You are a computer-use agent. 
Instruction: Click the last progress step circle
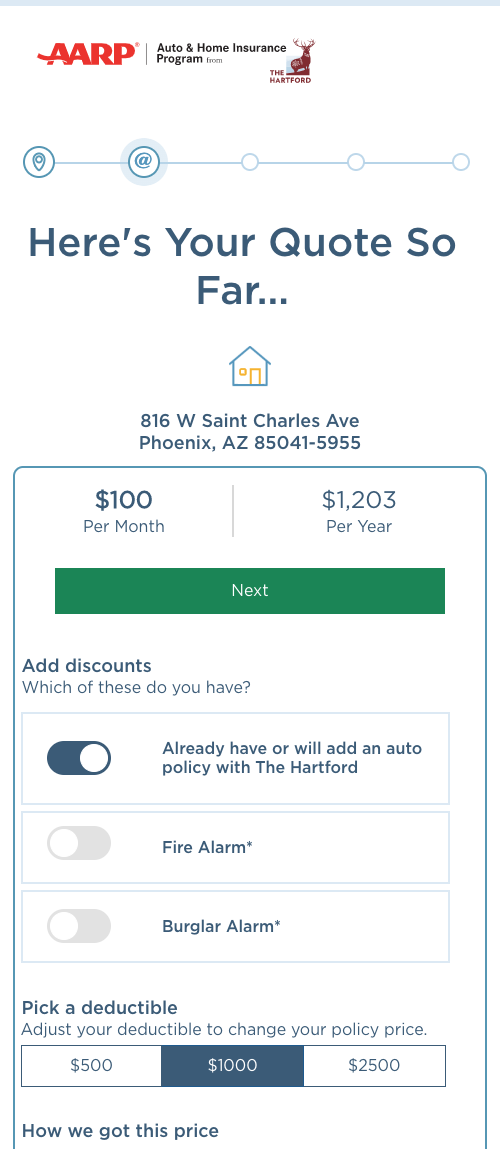(x=460, y=162)
